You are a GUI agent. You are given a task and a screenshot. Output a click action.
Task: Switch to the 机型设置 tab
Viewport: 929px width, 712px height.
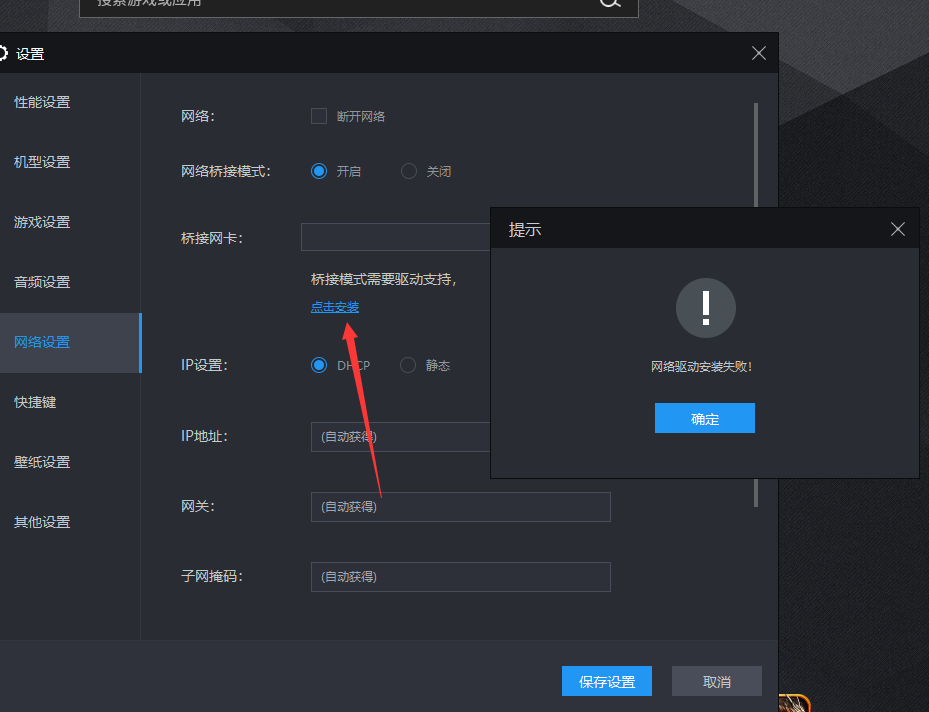(42, 162)
